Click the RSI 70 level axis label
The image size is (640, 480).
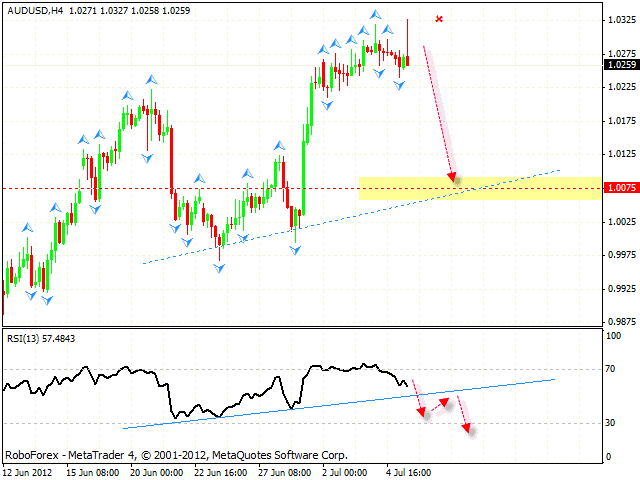tap(612, 369)
